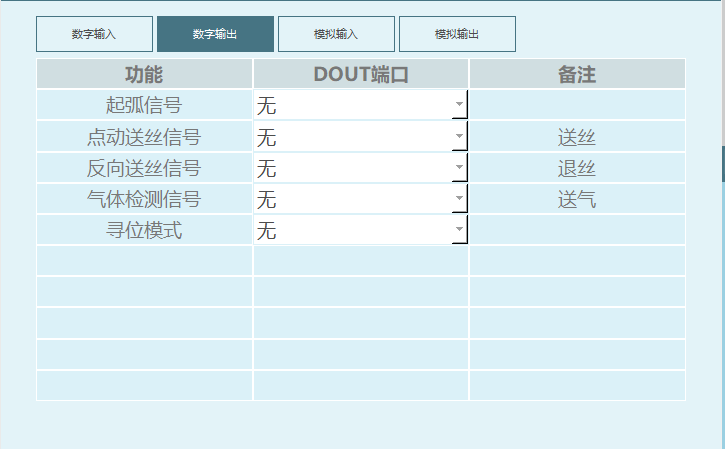725x449 pixels.
Task: Go to the 模拟输出 tab
Action: pyautogui.click(x=457, y=34)
